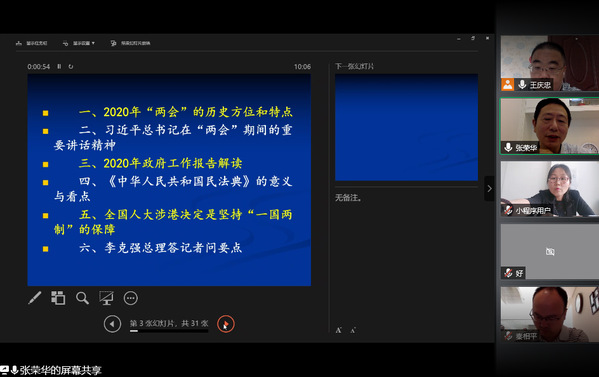Click the muted mic on 小程序用户 tile

coord(508,210)
